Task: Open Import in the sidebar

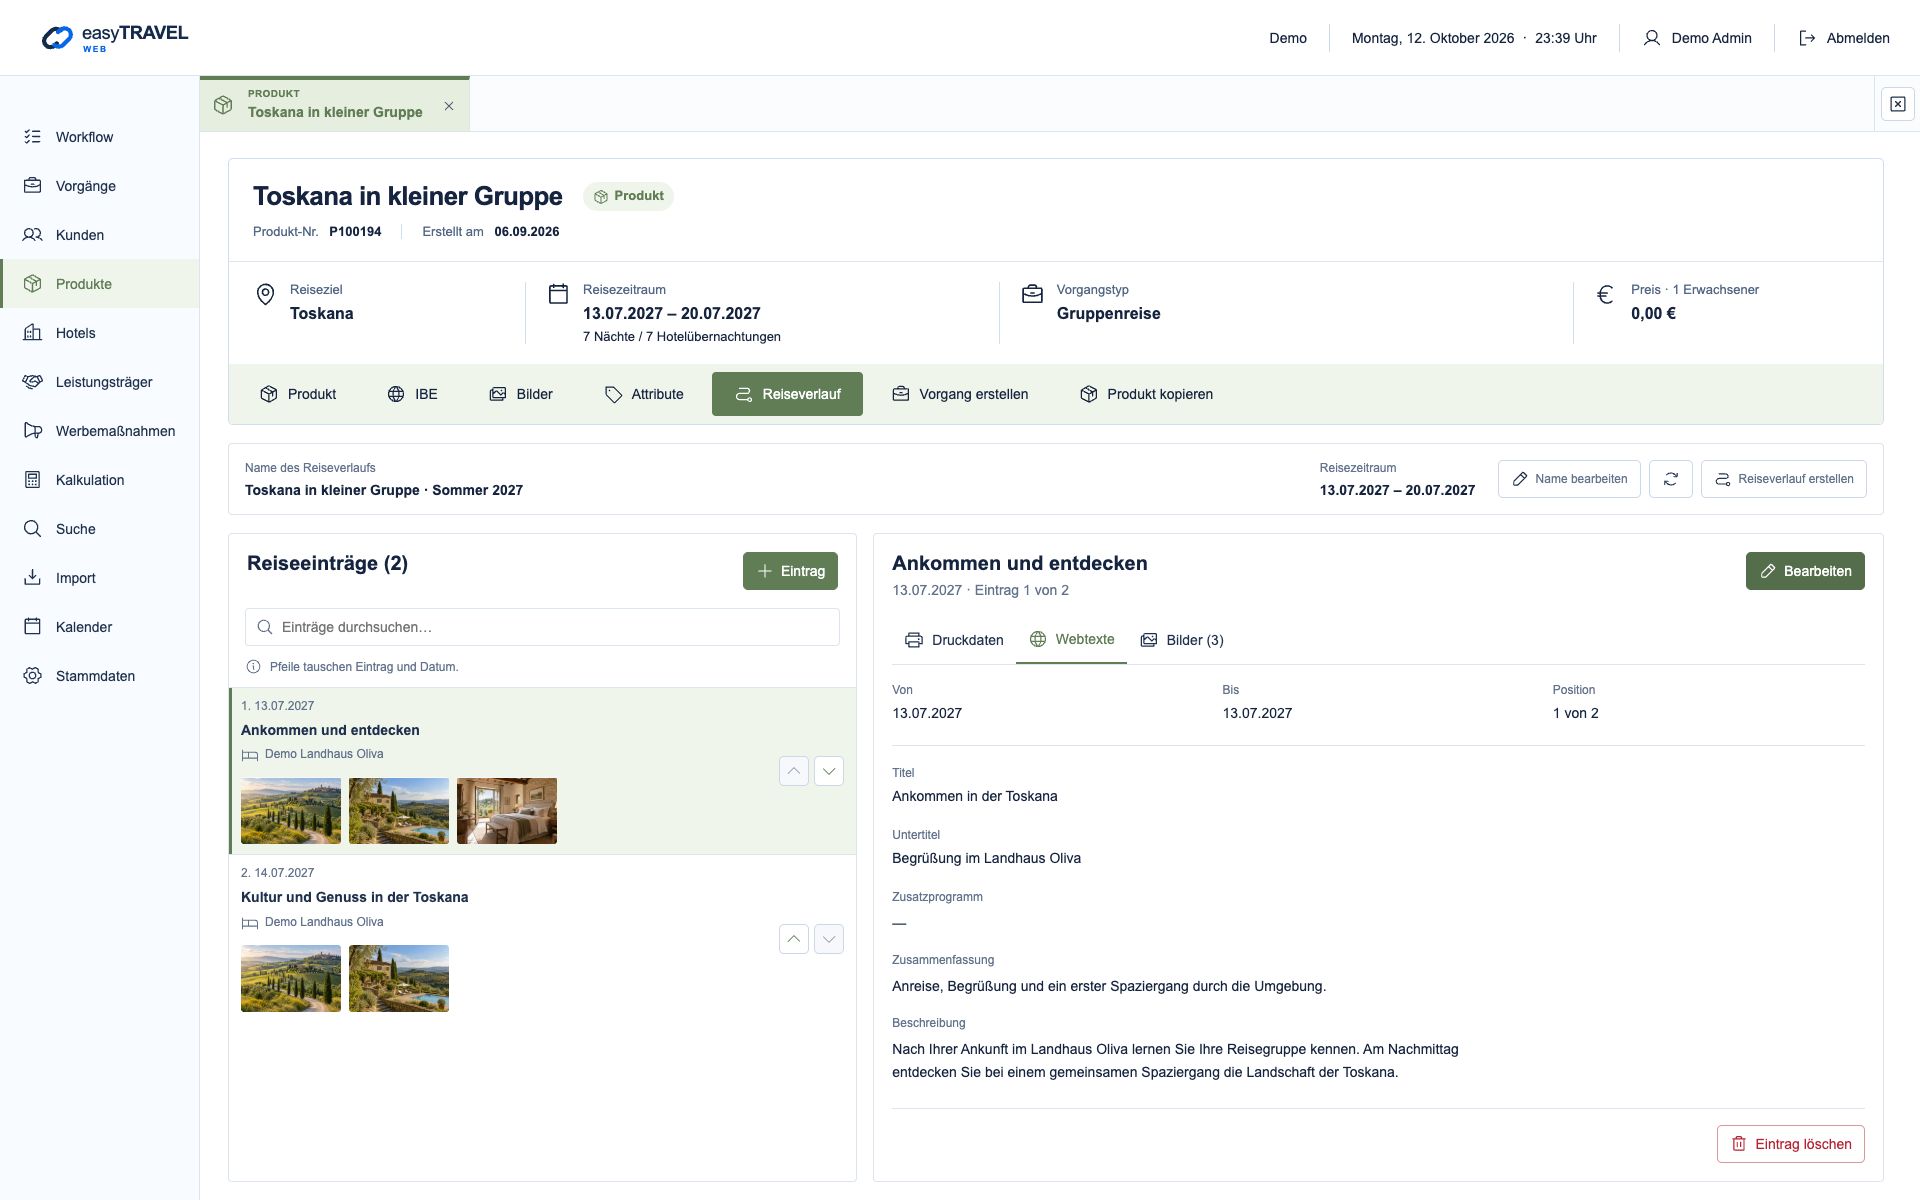Action: tap(99, 578)
